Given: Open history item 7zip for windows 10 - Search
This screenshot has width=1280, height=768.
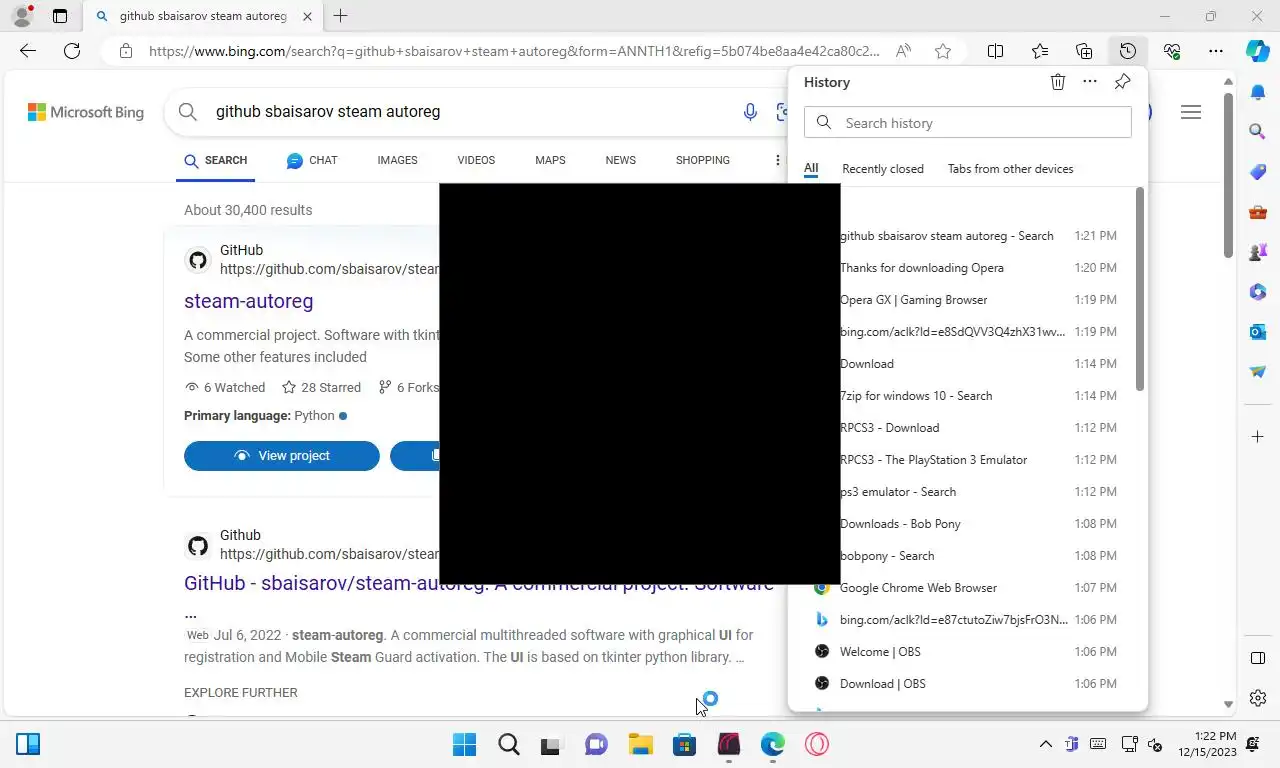Looking at the screenshot, I should point(967,396).
